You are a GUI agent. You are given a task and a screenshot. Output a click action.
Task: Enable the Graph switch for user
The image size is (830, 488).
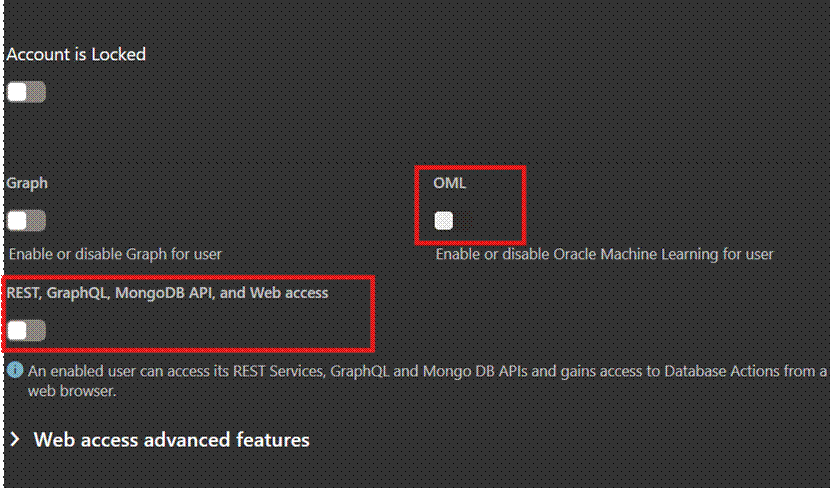(26, 221)
